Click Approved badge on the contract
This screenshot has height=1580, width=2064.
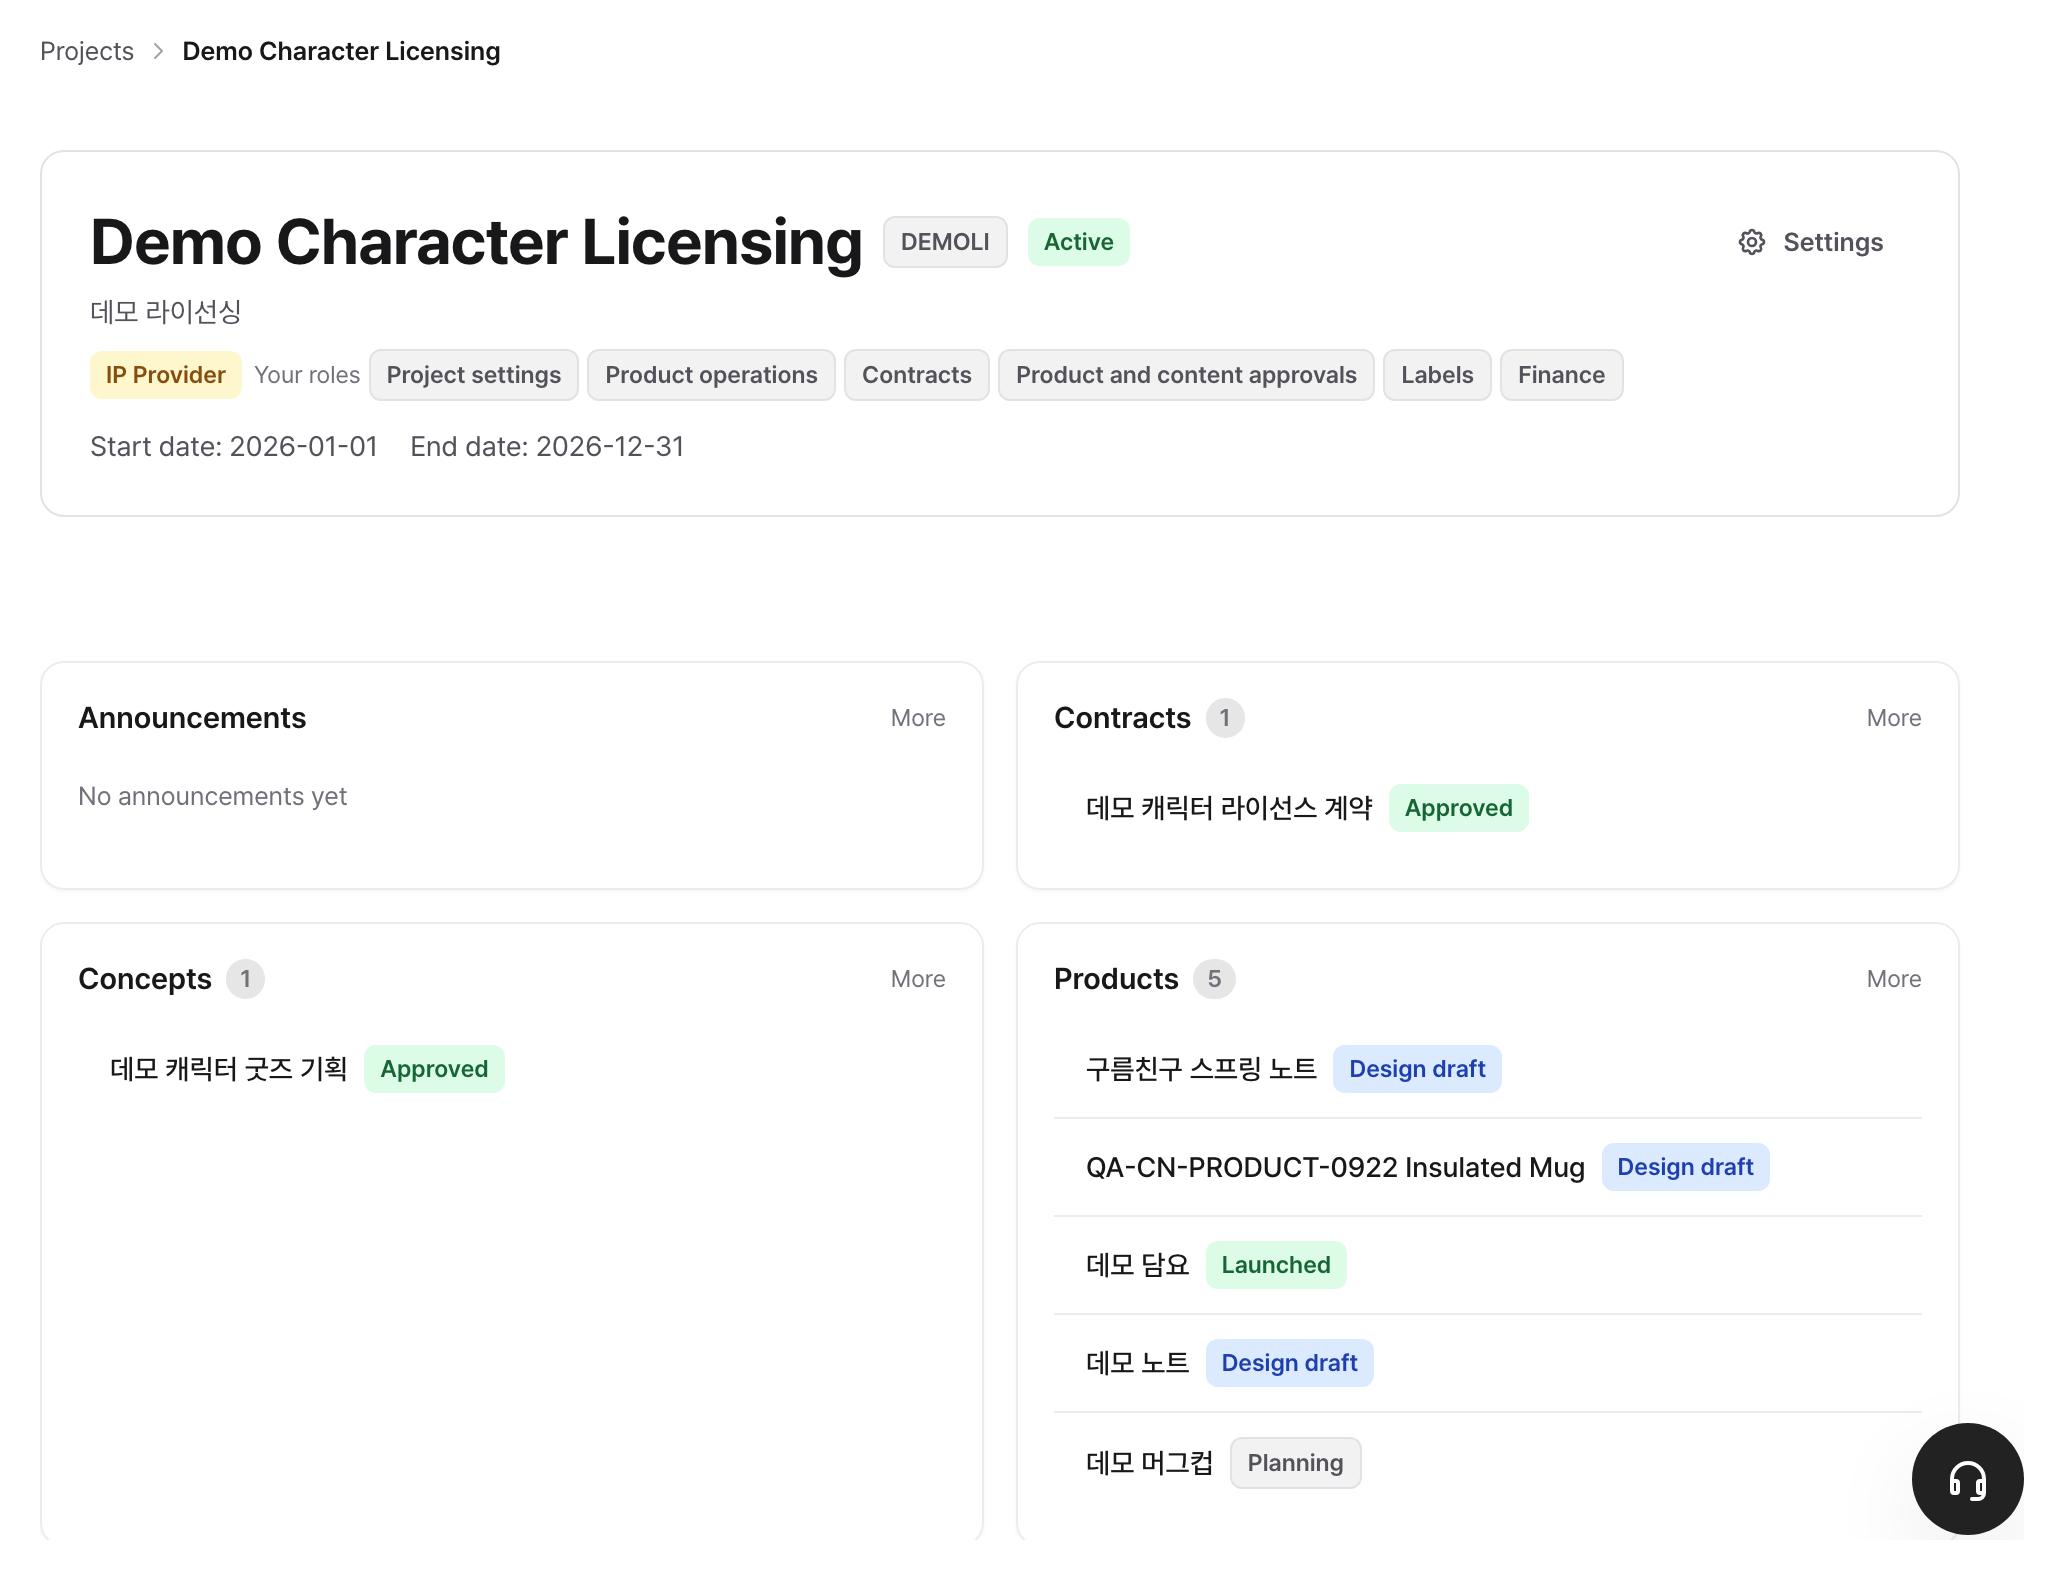(1458, 808)
